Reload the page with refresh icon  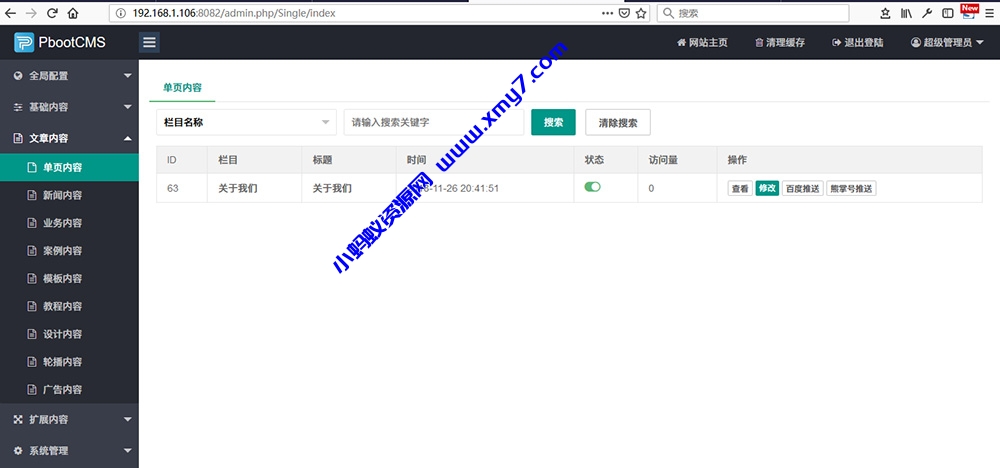pyautogui.click(x=53, y=13)
